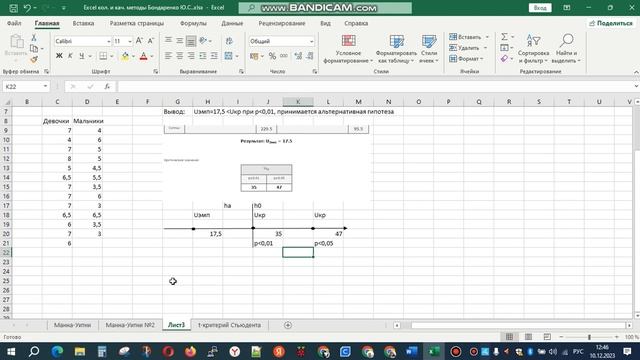
Task: Apply the yellow fill color
Action: [x=125, y=56]
